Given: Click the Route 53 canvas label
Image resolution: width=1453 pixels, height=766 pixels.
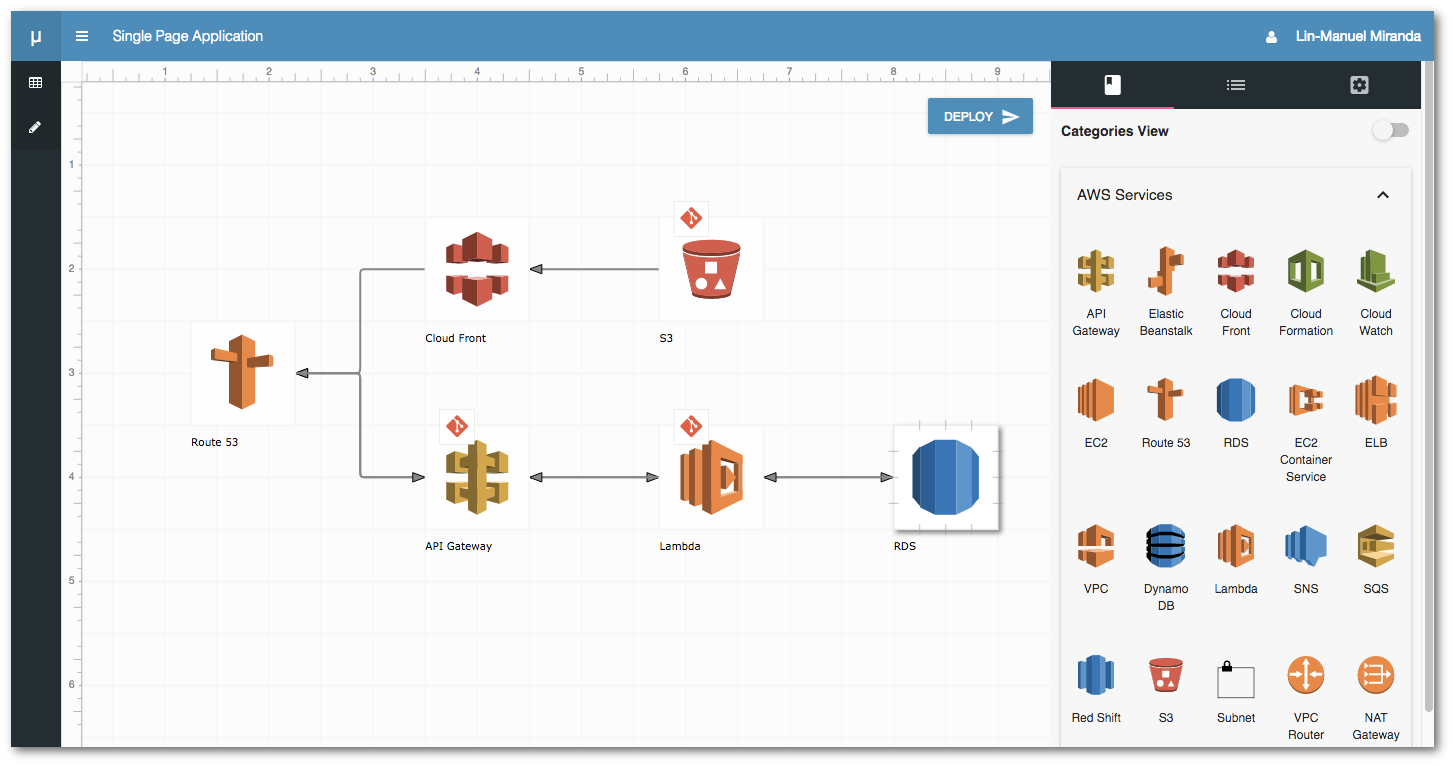Looking at the screenshot, I should pyautogui.click(x=215, y=442).
